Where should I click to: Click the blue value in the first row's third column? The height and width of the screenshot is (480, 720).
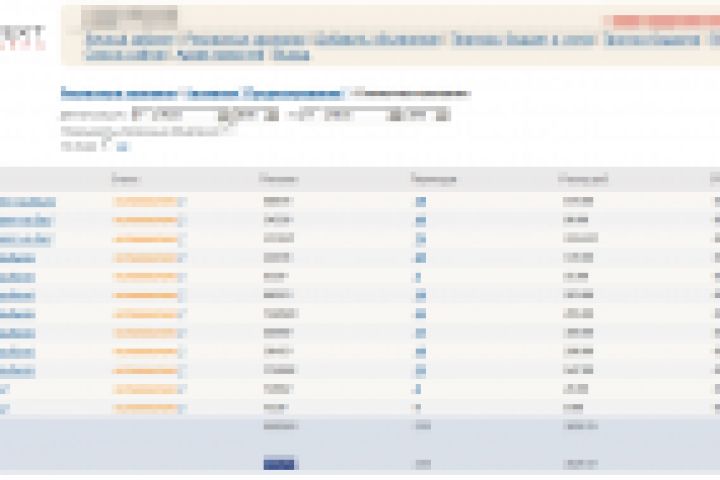[421, 202]
